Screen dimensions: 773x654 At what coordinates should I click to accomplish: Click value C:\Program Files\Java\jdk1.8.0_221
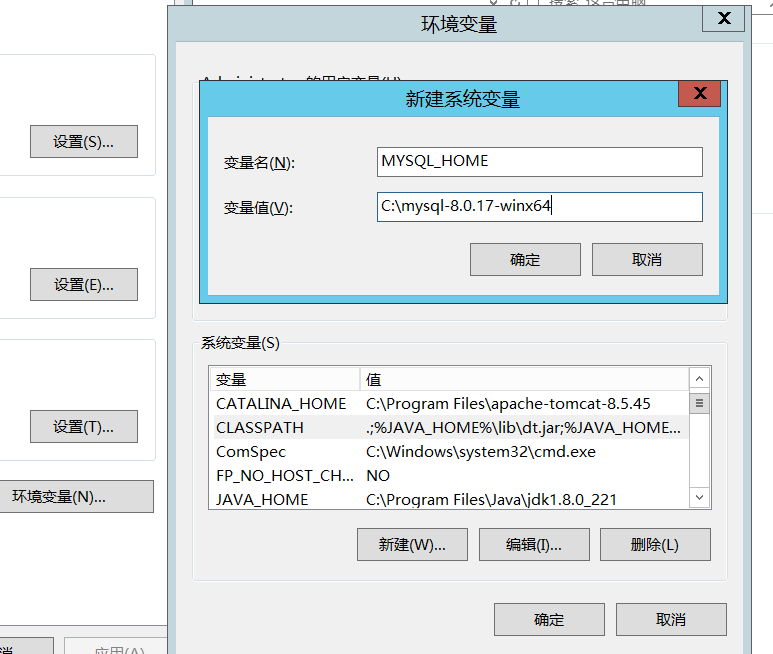tap(491, 499)
